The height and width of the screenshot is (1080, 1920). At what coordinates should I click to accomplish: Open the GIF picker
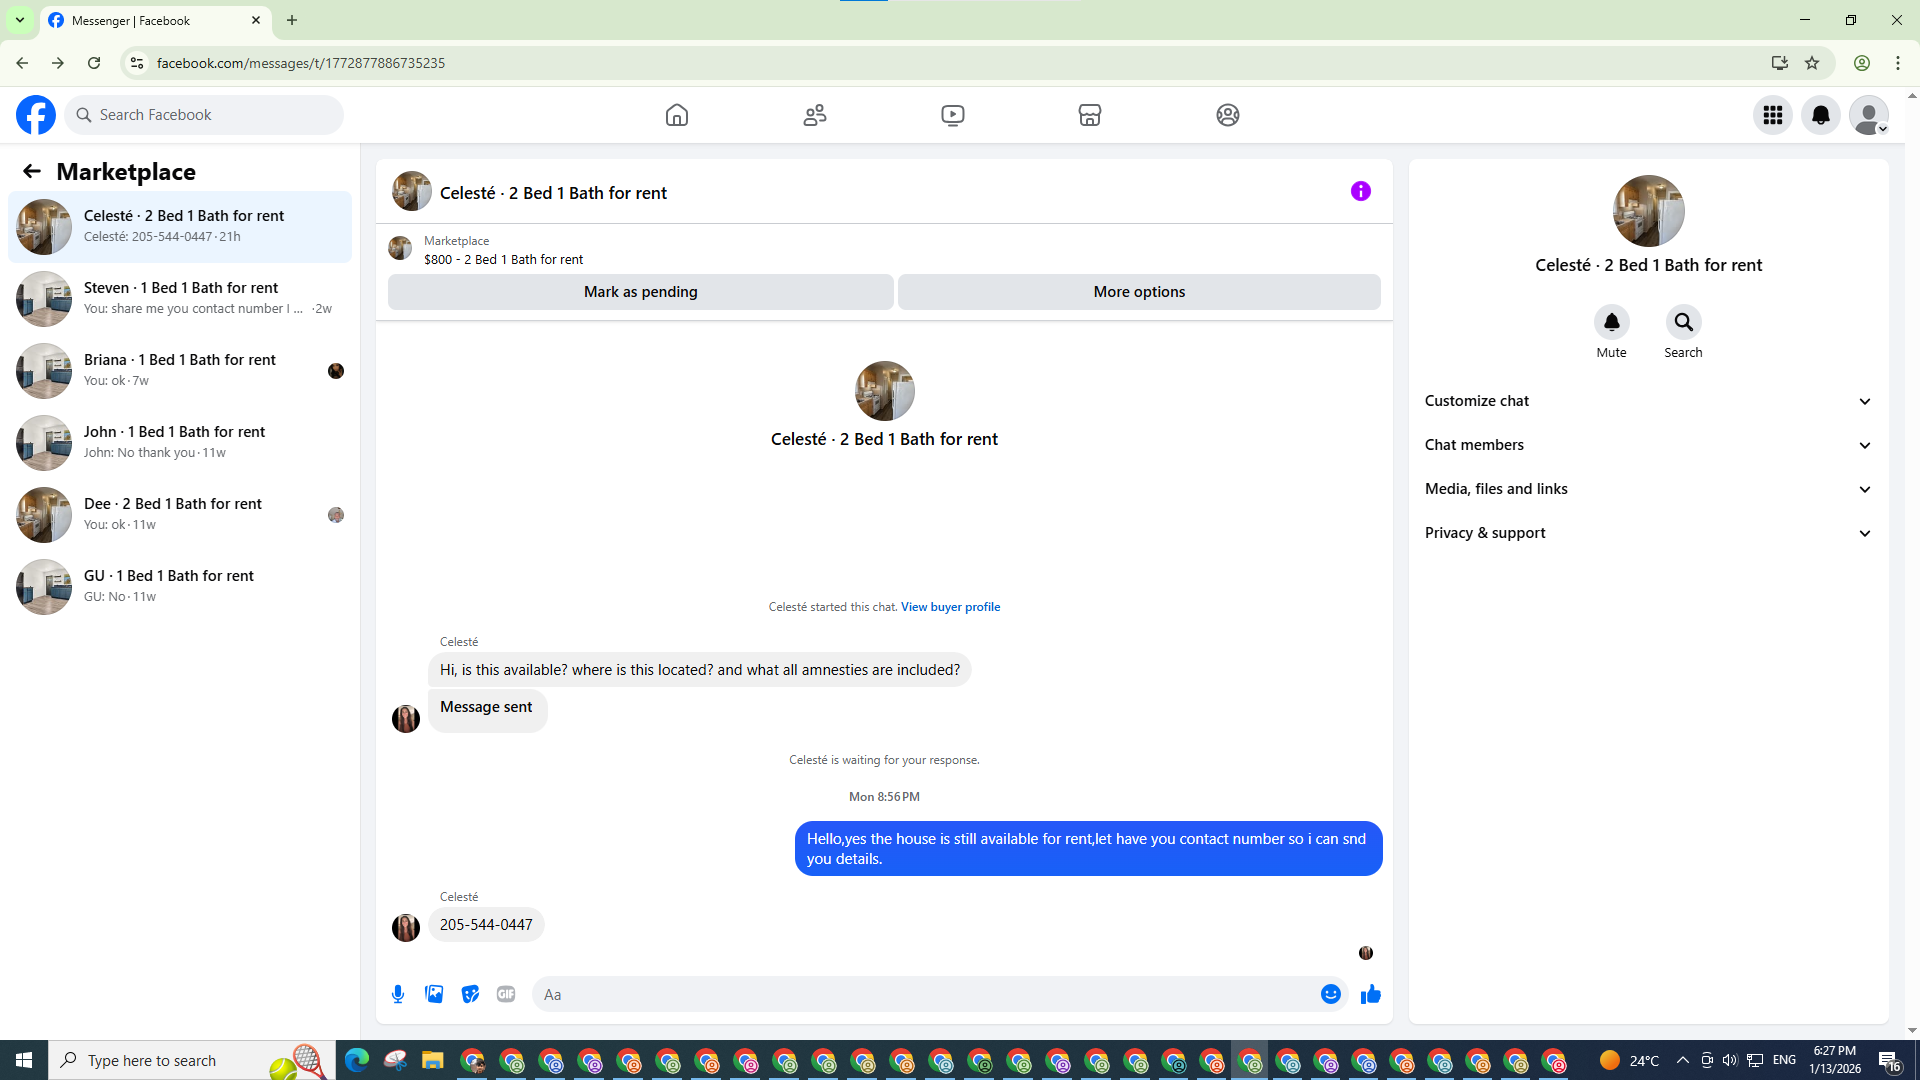[x=506, y=994]
